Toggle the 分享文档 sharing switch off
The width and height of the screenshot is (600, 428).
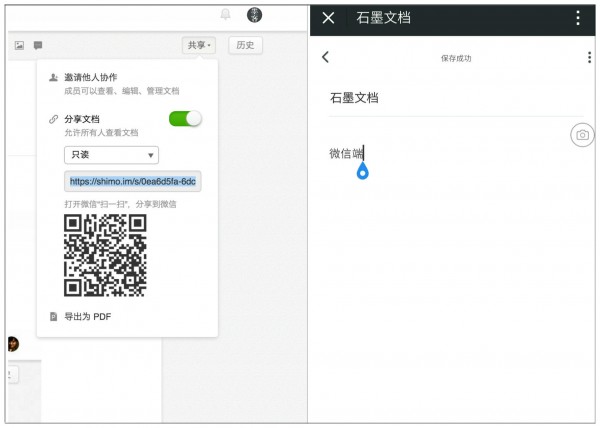click(185, 119)
